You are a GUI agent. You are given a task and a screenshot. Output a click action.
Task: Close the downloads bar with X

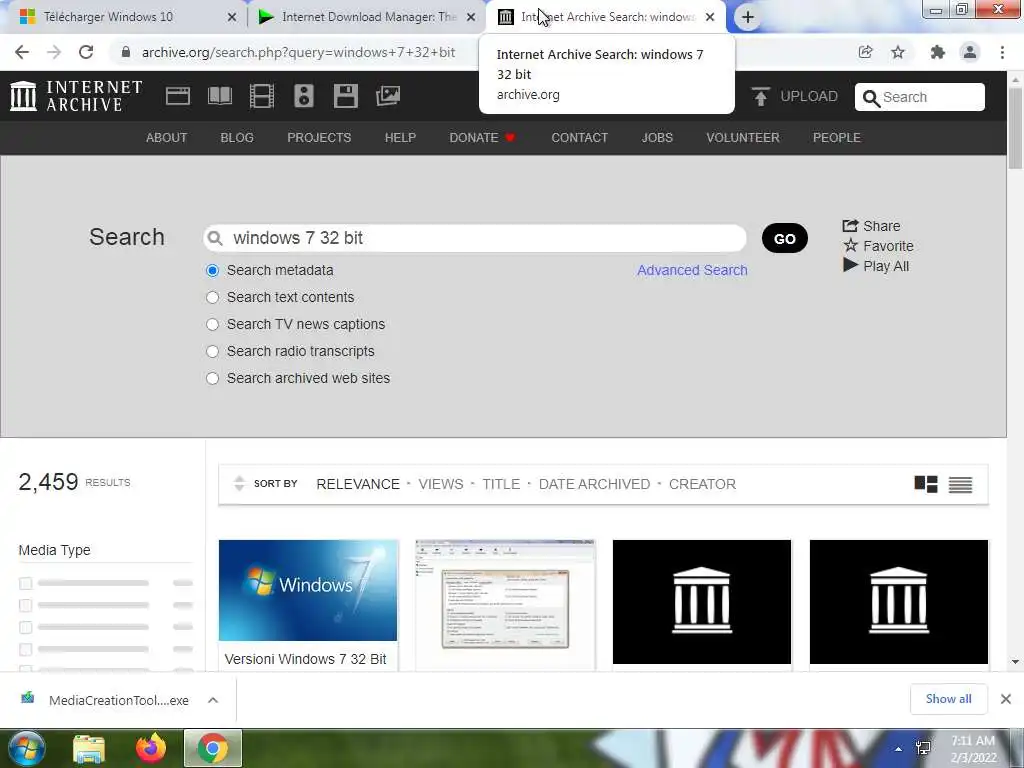click(1006, 699)
